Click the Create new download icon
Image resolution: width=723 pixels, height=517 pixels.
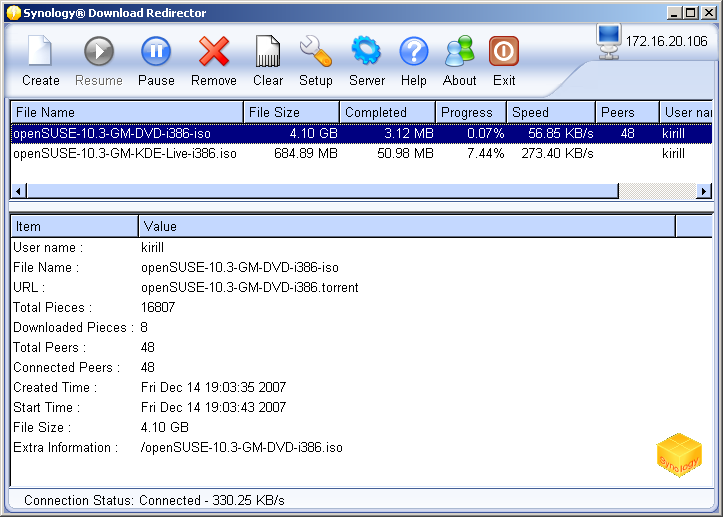(x=40, y=51)
